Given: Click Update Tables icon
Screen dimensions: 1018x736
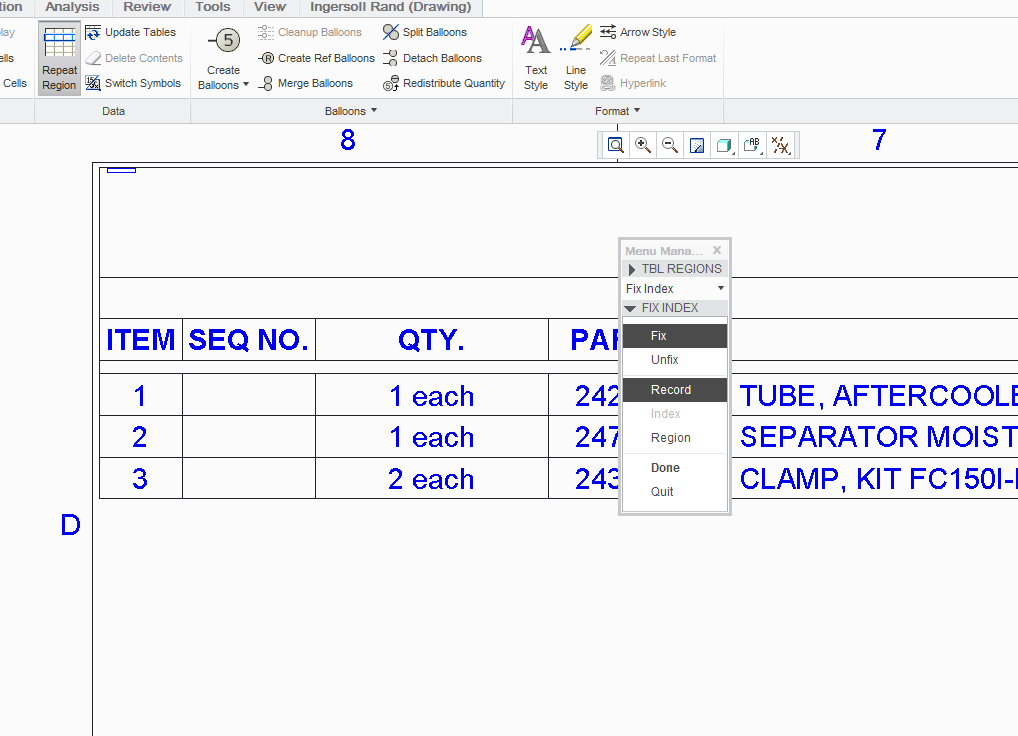Looking at the screenshot, I should pyautogui.click(x=93, y=32).
